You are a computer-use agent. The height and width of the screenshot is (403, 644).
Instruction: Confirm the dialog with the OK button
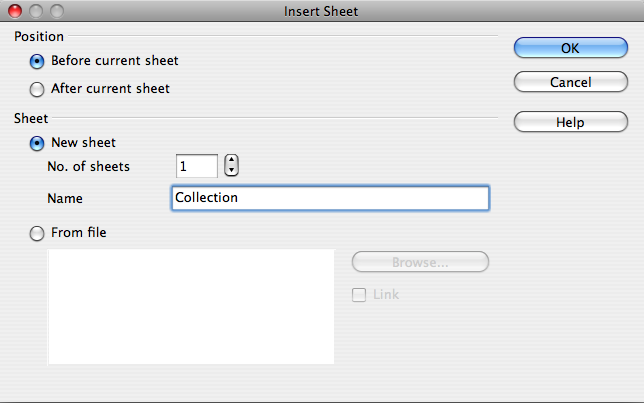[570, 48]
